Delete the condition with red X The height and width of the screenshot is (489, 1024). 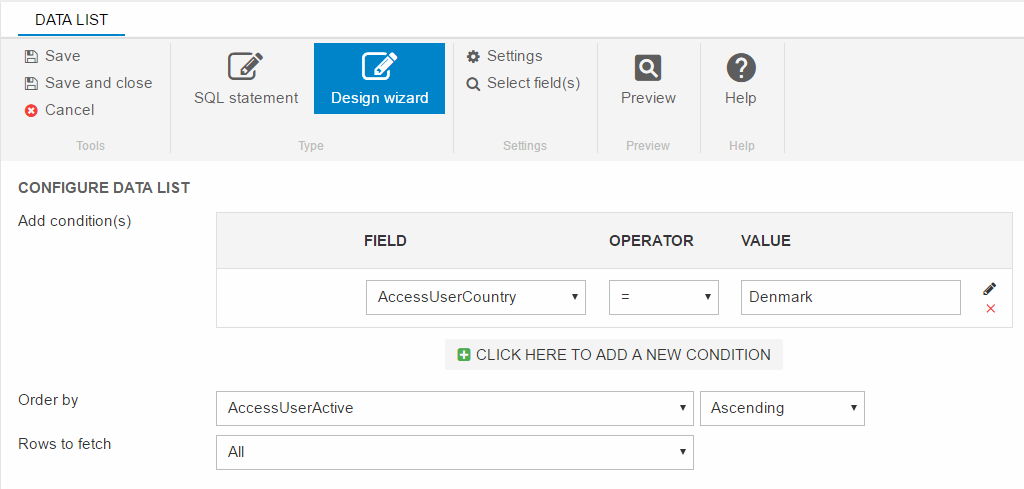point(990,309)
